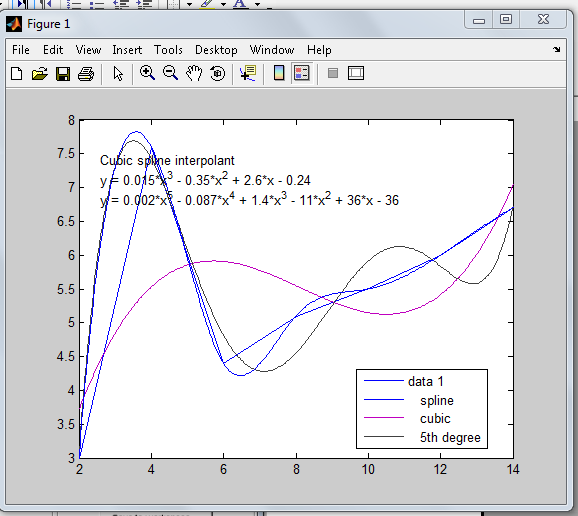The image size is (578, 516).
Task: Select the Edit Plot arrow tool
Action: click(x=118, y=73)
